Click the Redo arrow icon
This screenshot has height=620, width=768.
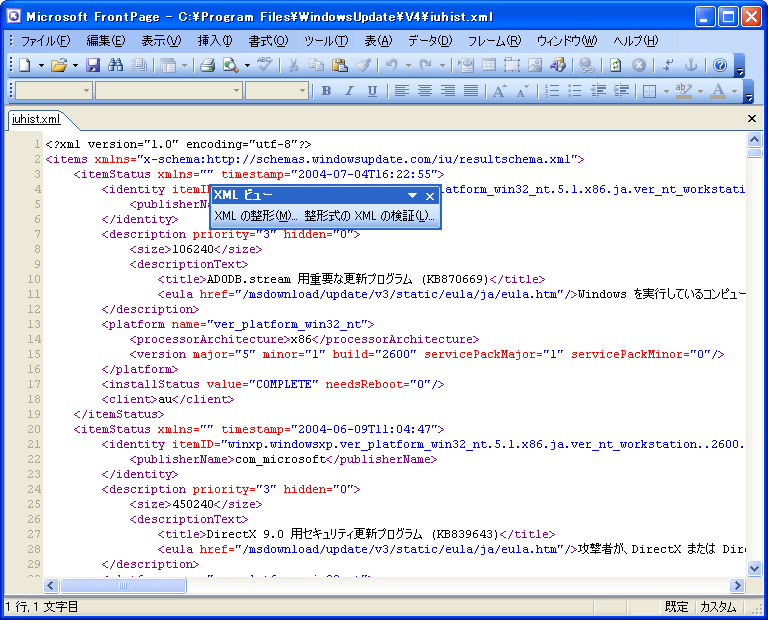coord(426,65)
